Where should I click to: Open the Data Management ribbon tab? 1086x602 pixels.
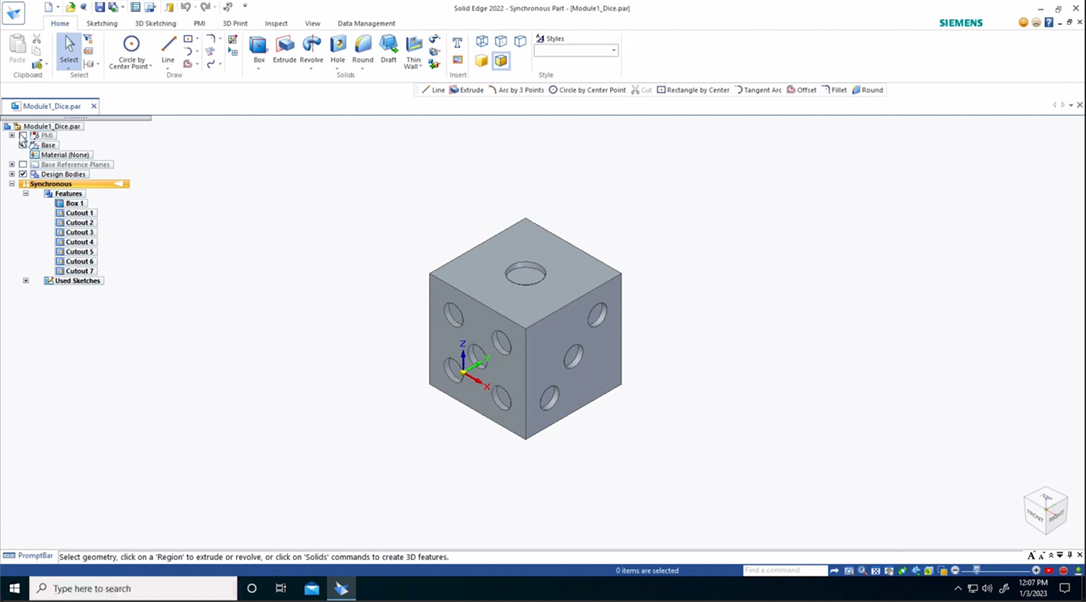(x=366, y=24)
